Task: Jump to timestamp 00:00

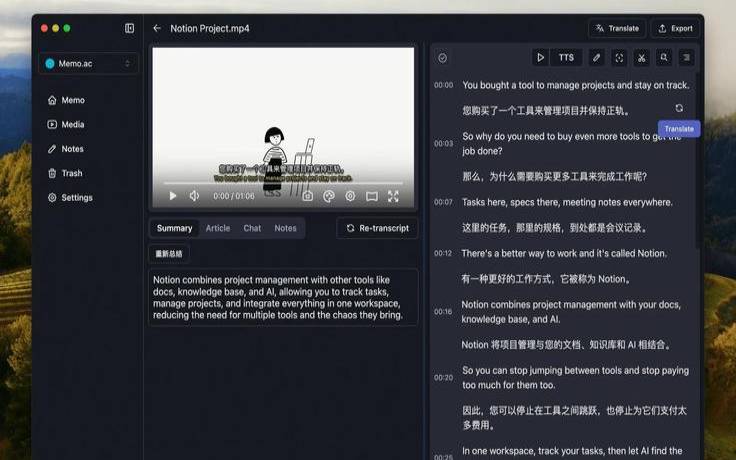Action: pos(444,85)
